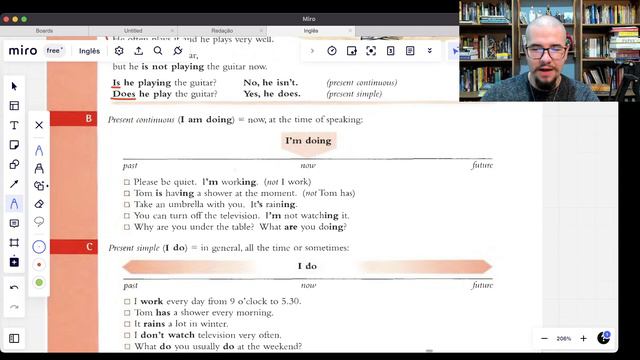The image size is (640, 360).
Task: Open the export board icon
Action: click(139, 51)
